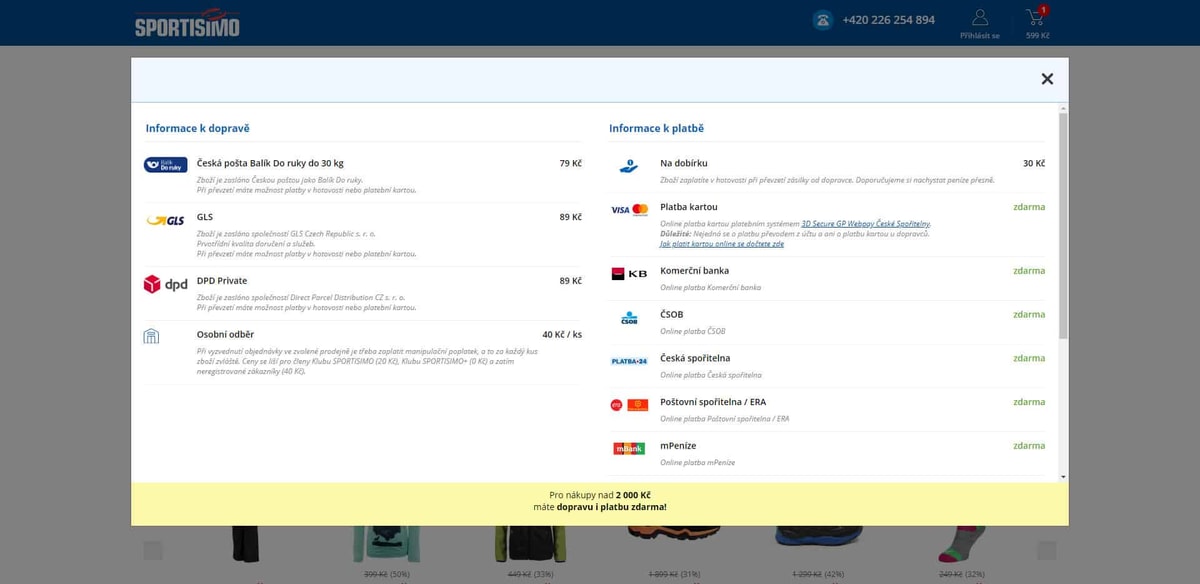Select the Osobní odběr title
This screenshot has height=584, width=1200.
point(225,334)
